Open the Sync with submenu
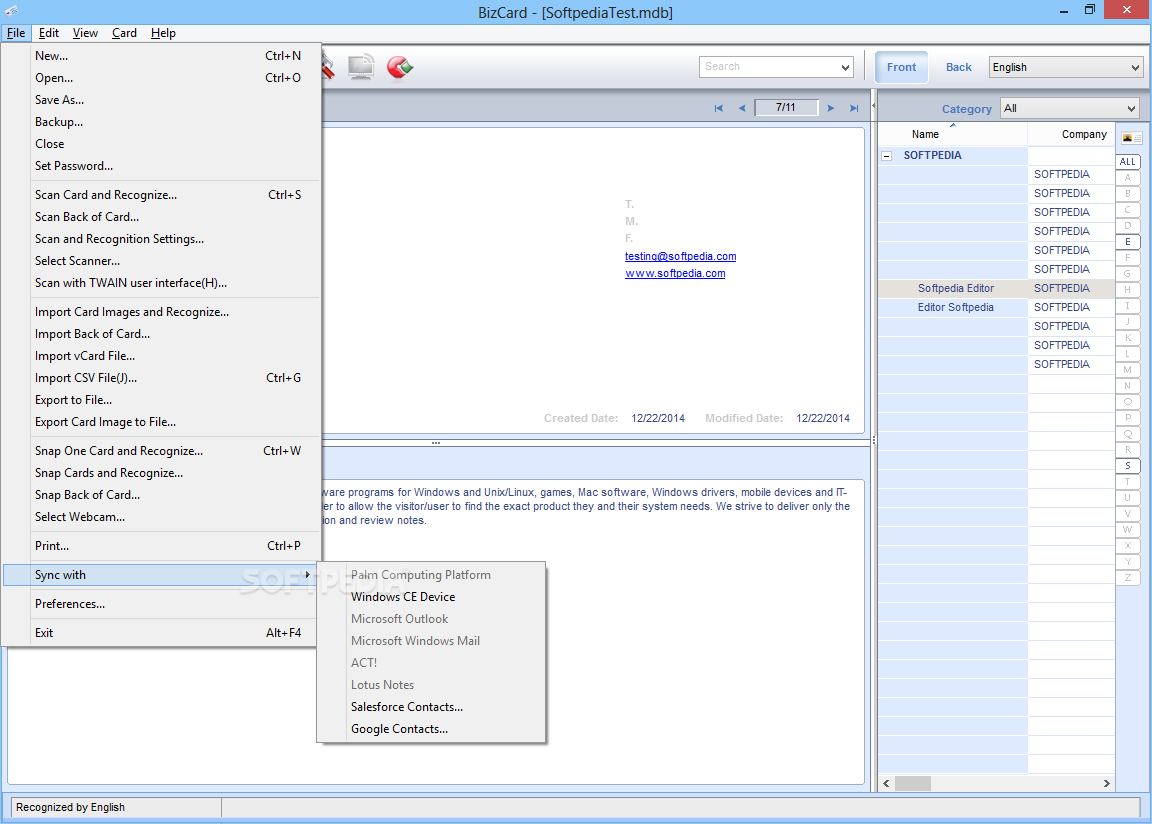This screenshot has width=1152, height=824. (x=161, y=575)
